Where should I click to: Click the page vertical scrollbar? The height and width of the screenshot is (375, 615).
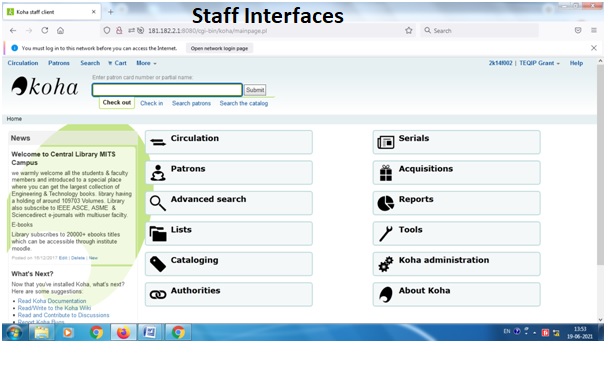(600, 165)
